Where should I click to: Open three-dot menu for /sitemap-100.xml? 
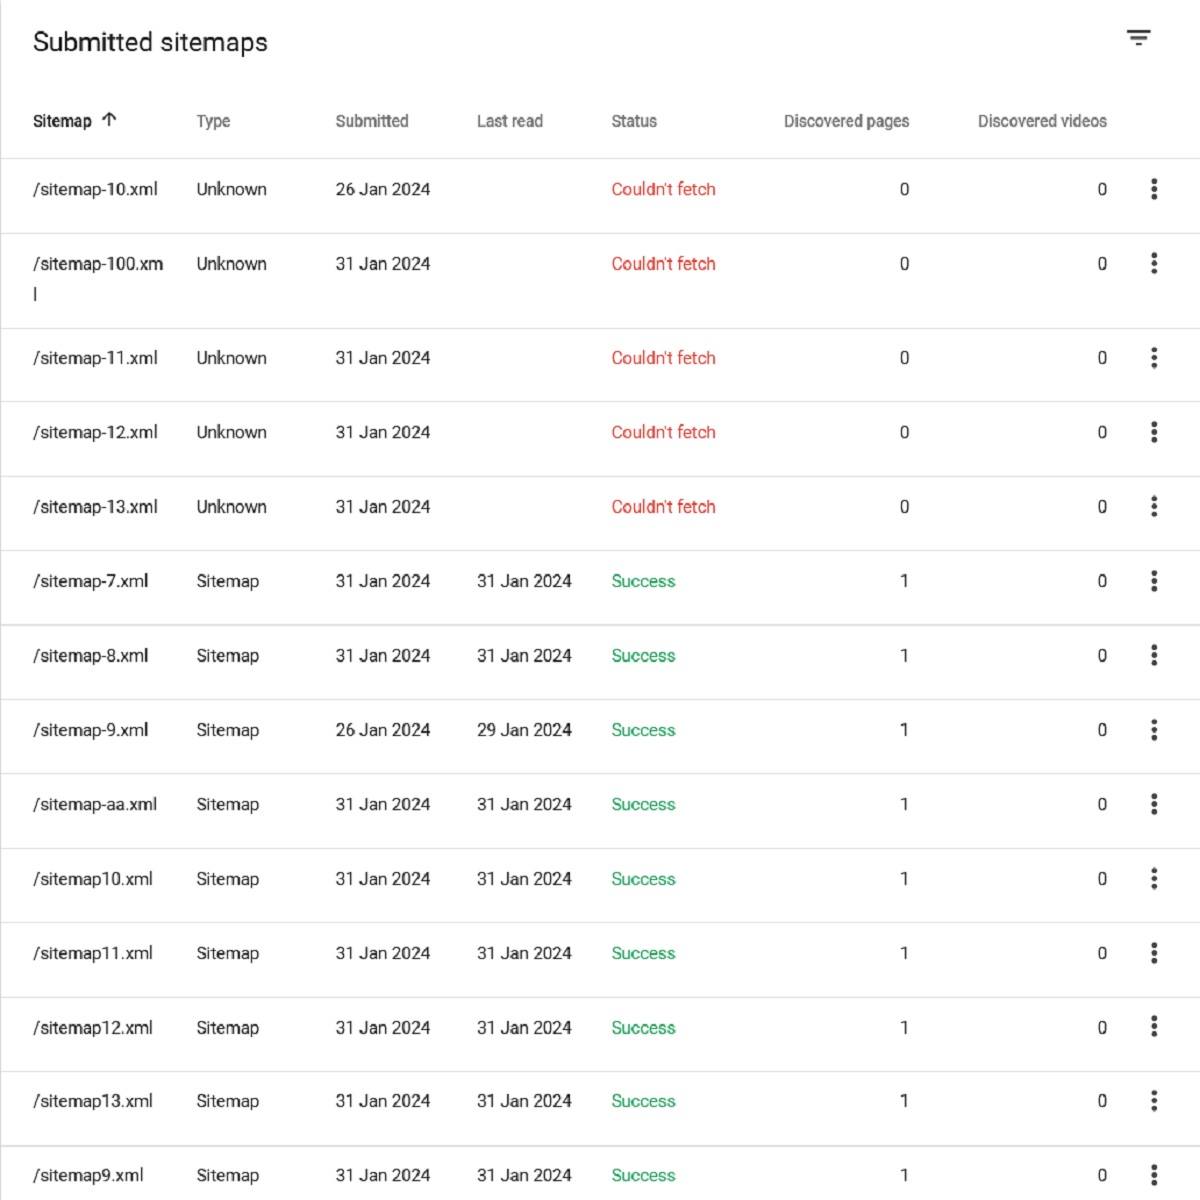click(1154, 263)
